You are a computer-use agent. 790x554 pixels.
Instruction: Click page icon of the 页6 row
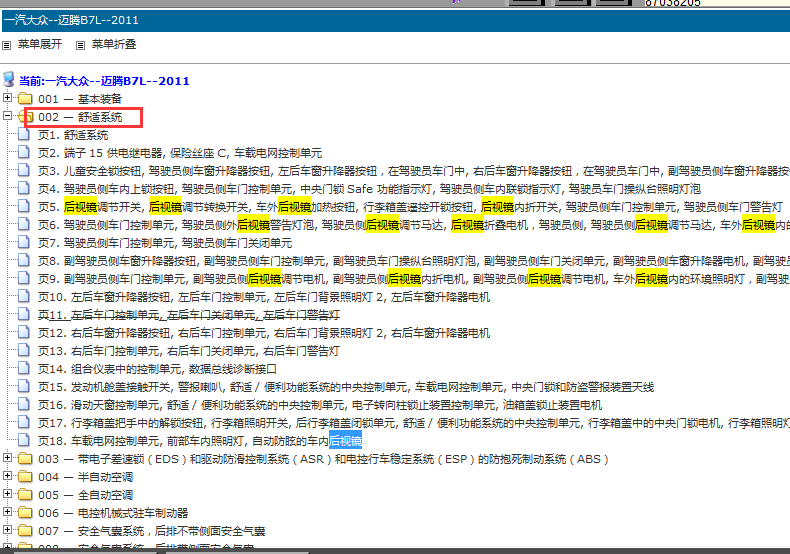24,224
